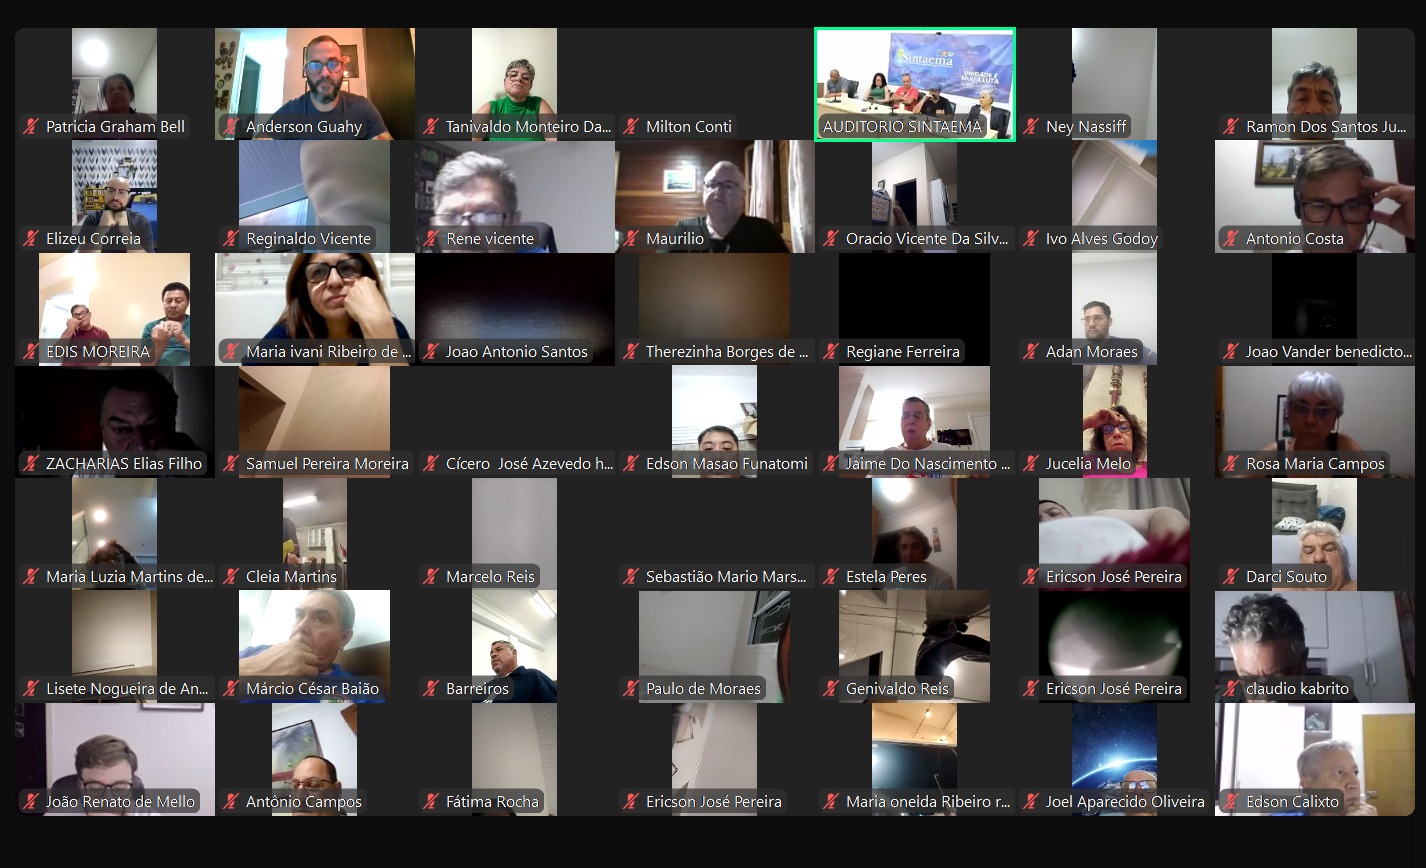Click the Edson Masao Funatomi name label
The height and width of the screenshot is (868, 1426).
pyautogui.click(x=726, y=464)
